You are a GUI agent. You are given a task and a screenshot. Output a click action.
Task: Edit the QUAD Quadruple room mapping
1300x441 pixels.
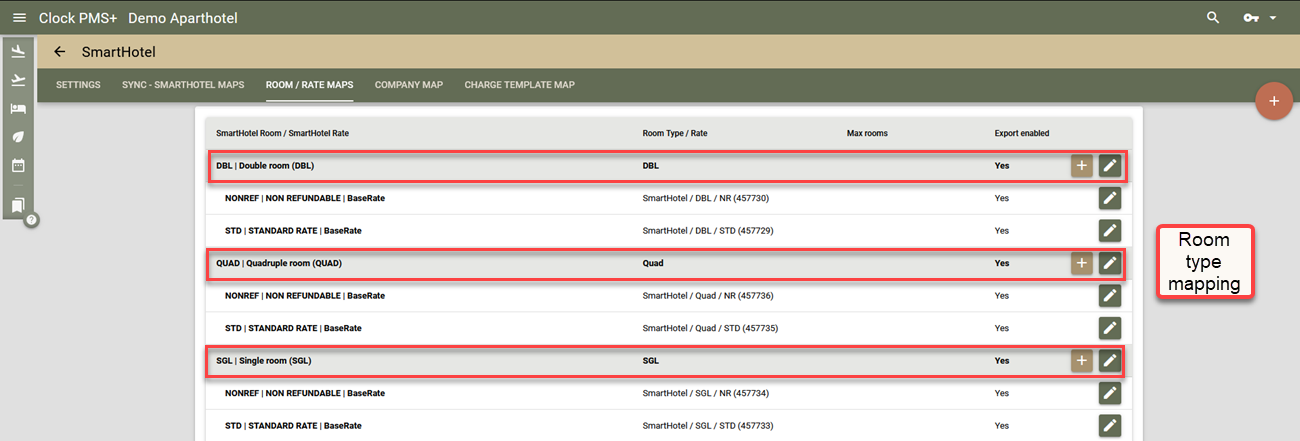click(x=1109, y=264)
